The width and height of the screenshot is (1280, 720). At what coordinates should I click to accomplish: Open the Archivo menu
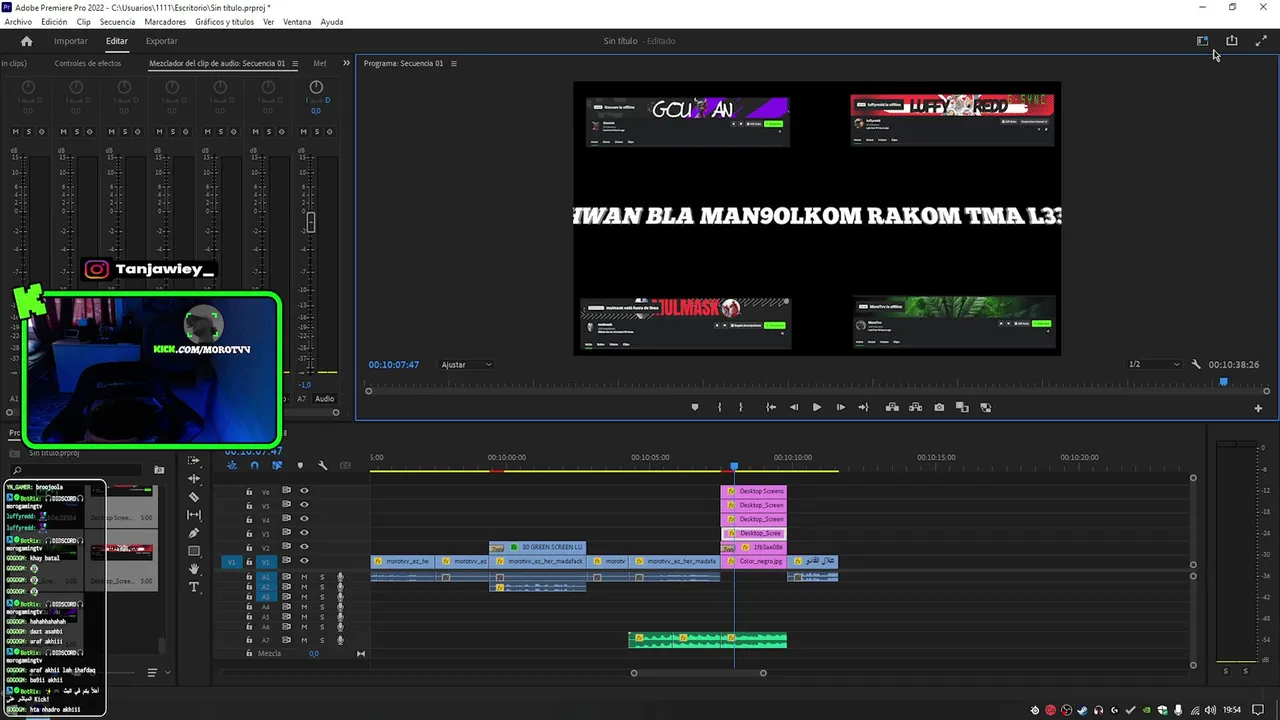point(18,22)
